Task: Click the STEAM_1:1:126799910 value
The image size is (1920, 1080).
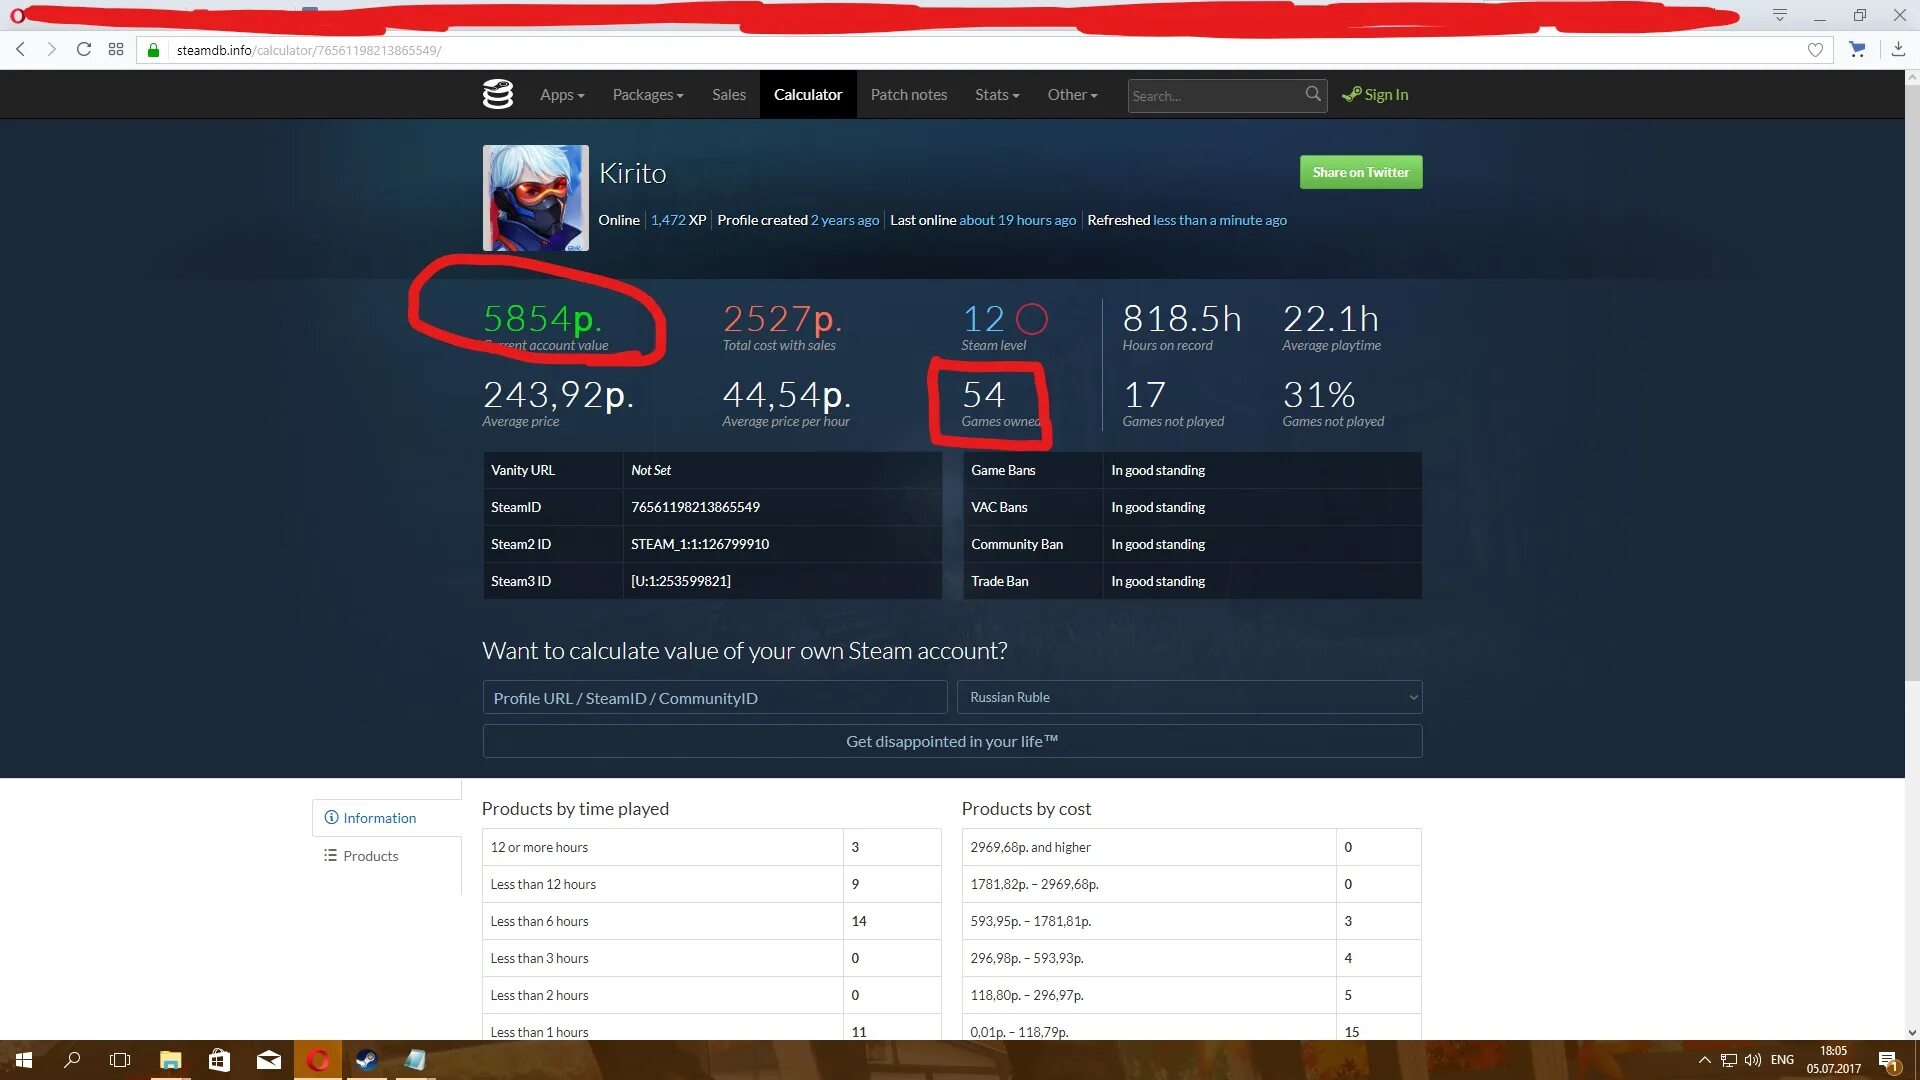Action: click(x=700, y=544)
